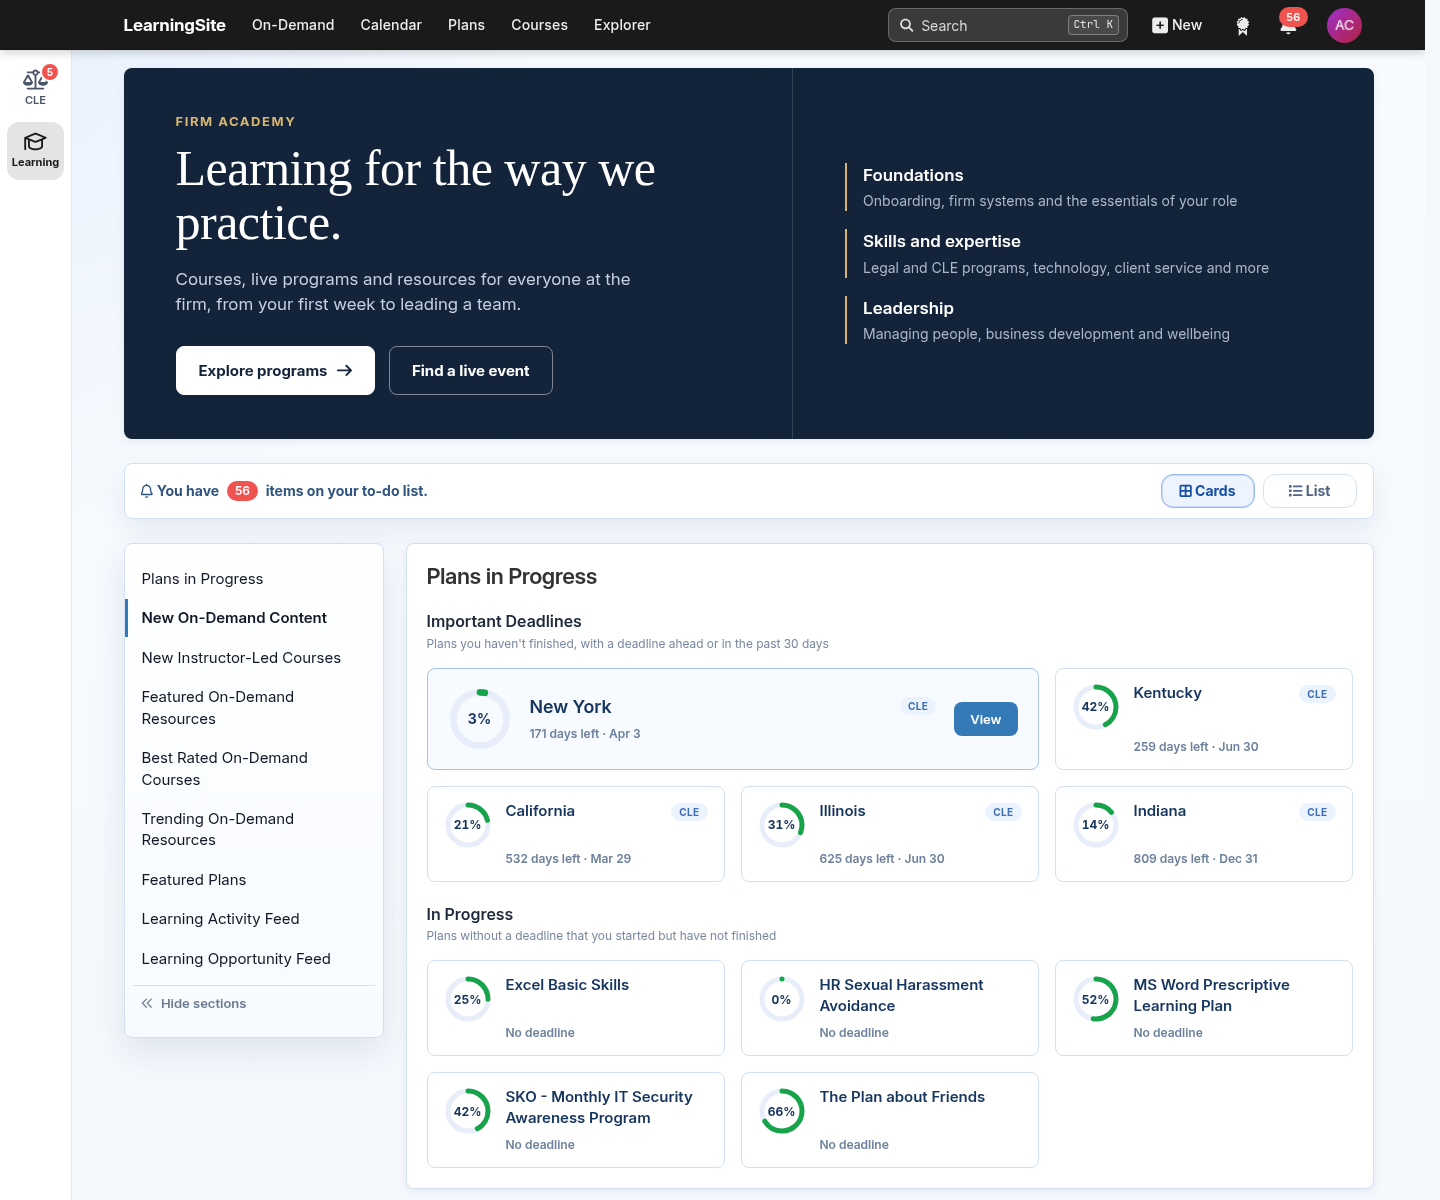Open SKO Monthly IT Security Awareness Program

(576, 1120)
